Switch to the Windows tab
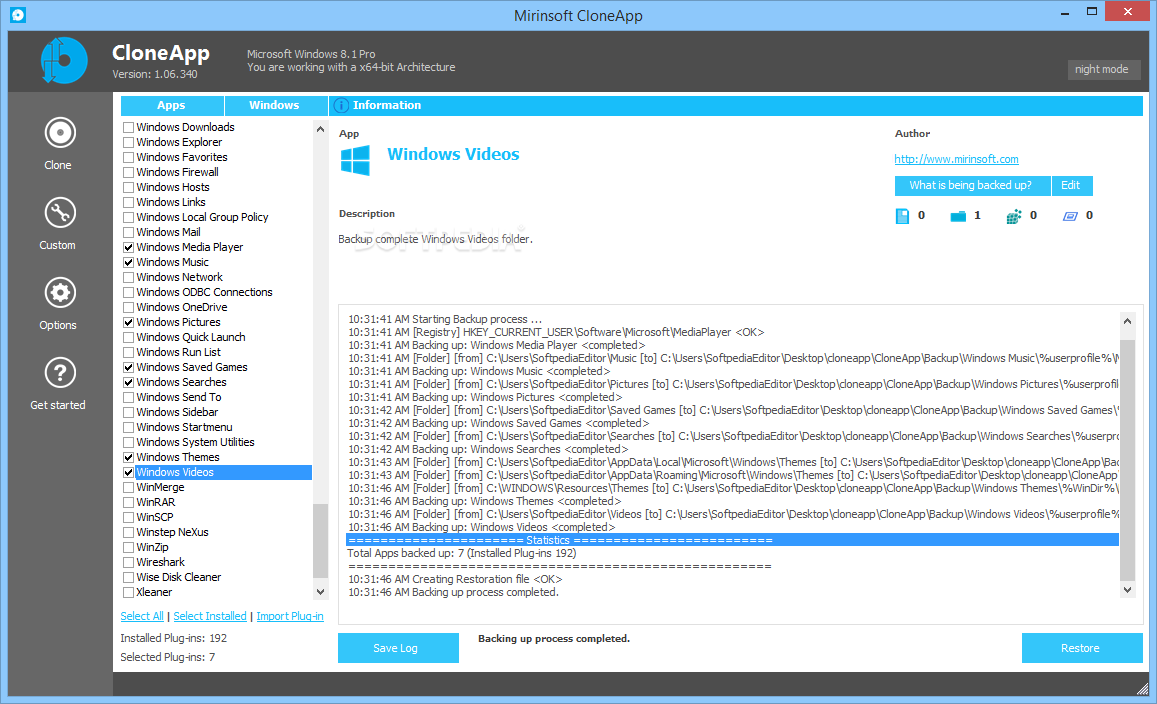 (276, 106)
